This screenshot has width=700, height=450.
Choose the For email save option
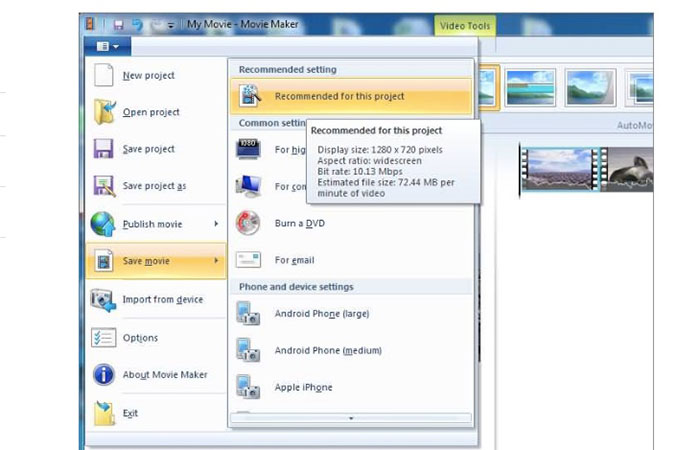[351, 260]
